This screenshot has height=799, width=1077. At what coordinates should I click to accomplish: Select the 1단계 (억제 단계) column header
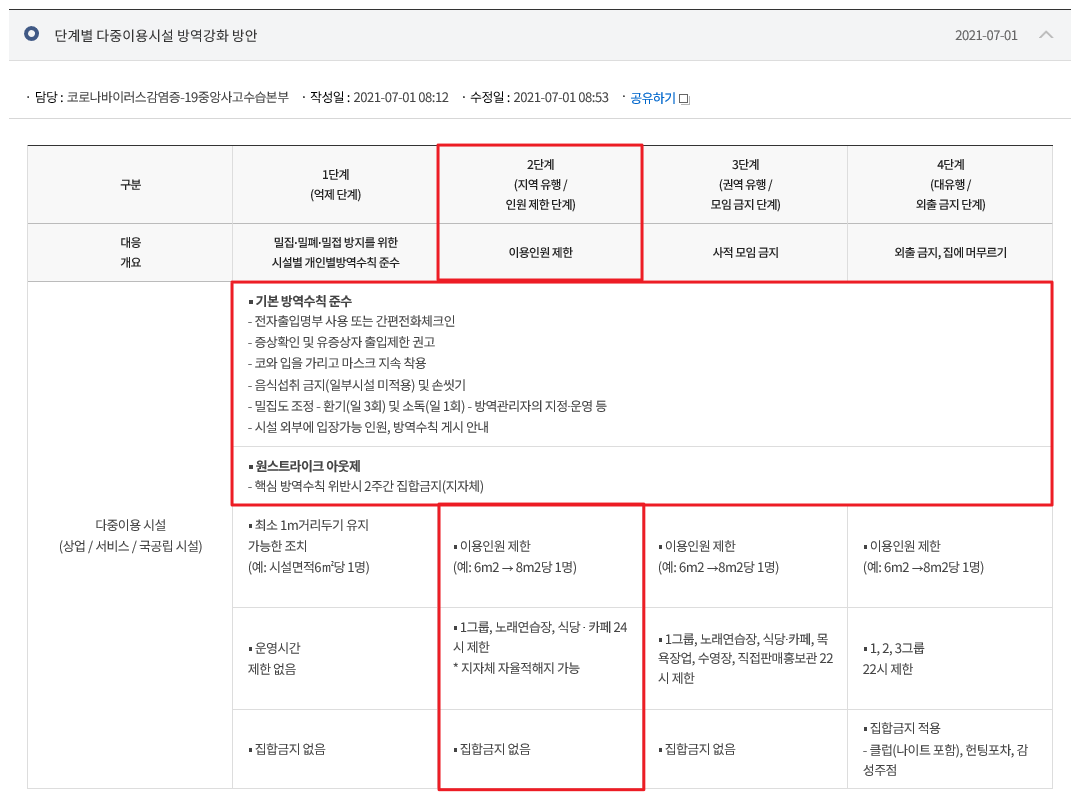[335, 184]
